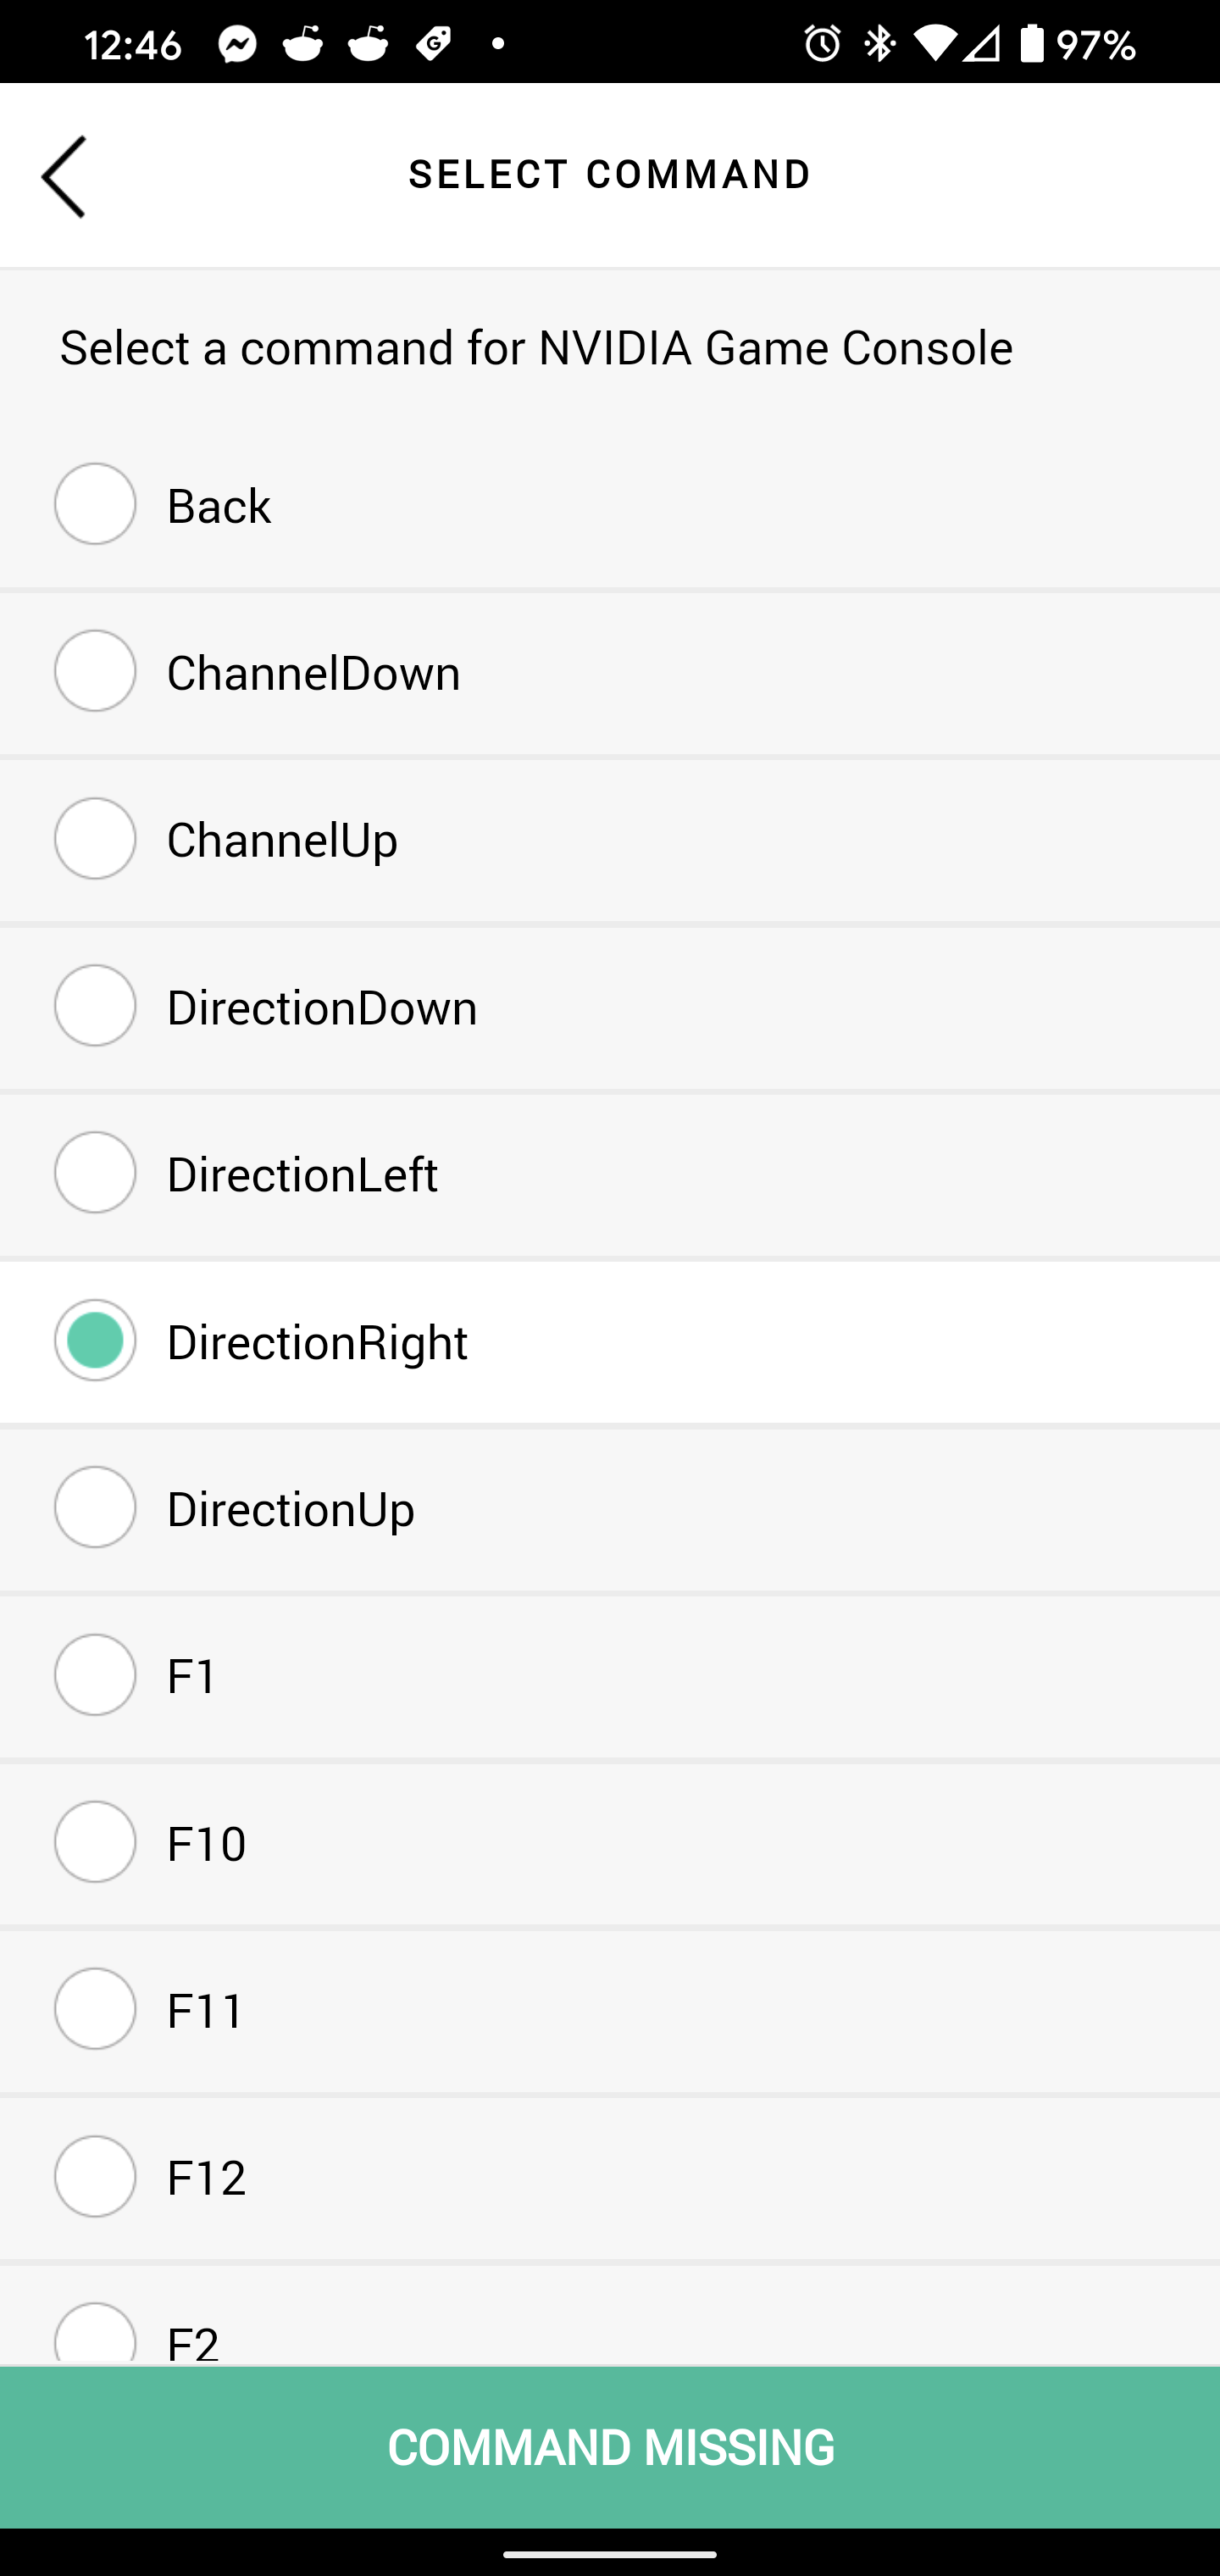Tap the selected DirectionRight radio button
Image resolution: width=1220 pixels, height=2576 pixels.
coord(96,1340)
